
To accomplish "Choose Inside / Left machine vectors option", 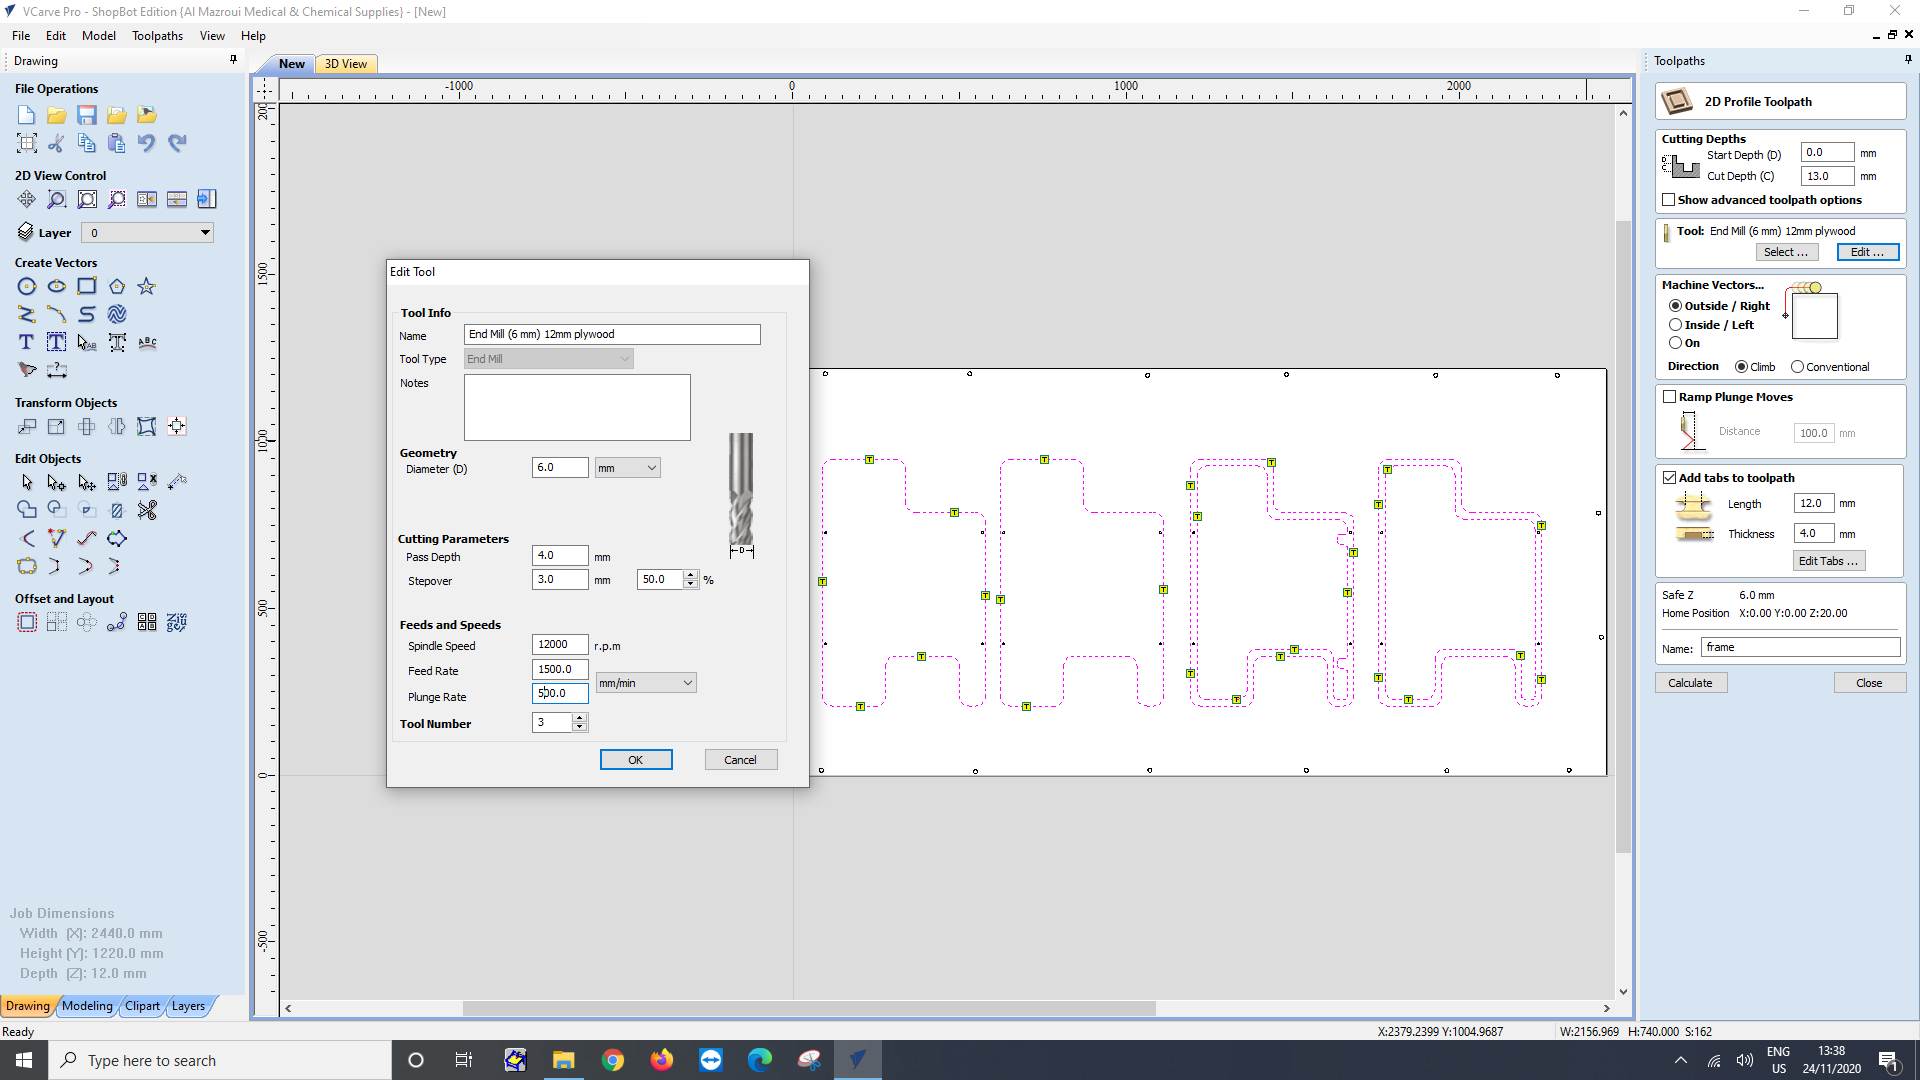I will pos(1675,325).
